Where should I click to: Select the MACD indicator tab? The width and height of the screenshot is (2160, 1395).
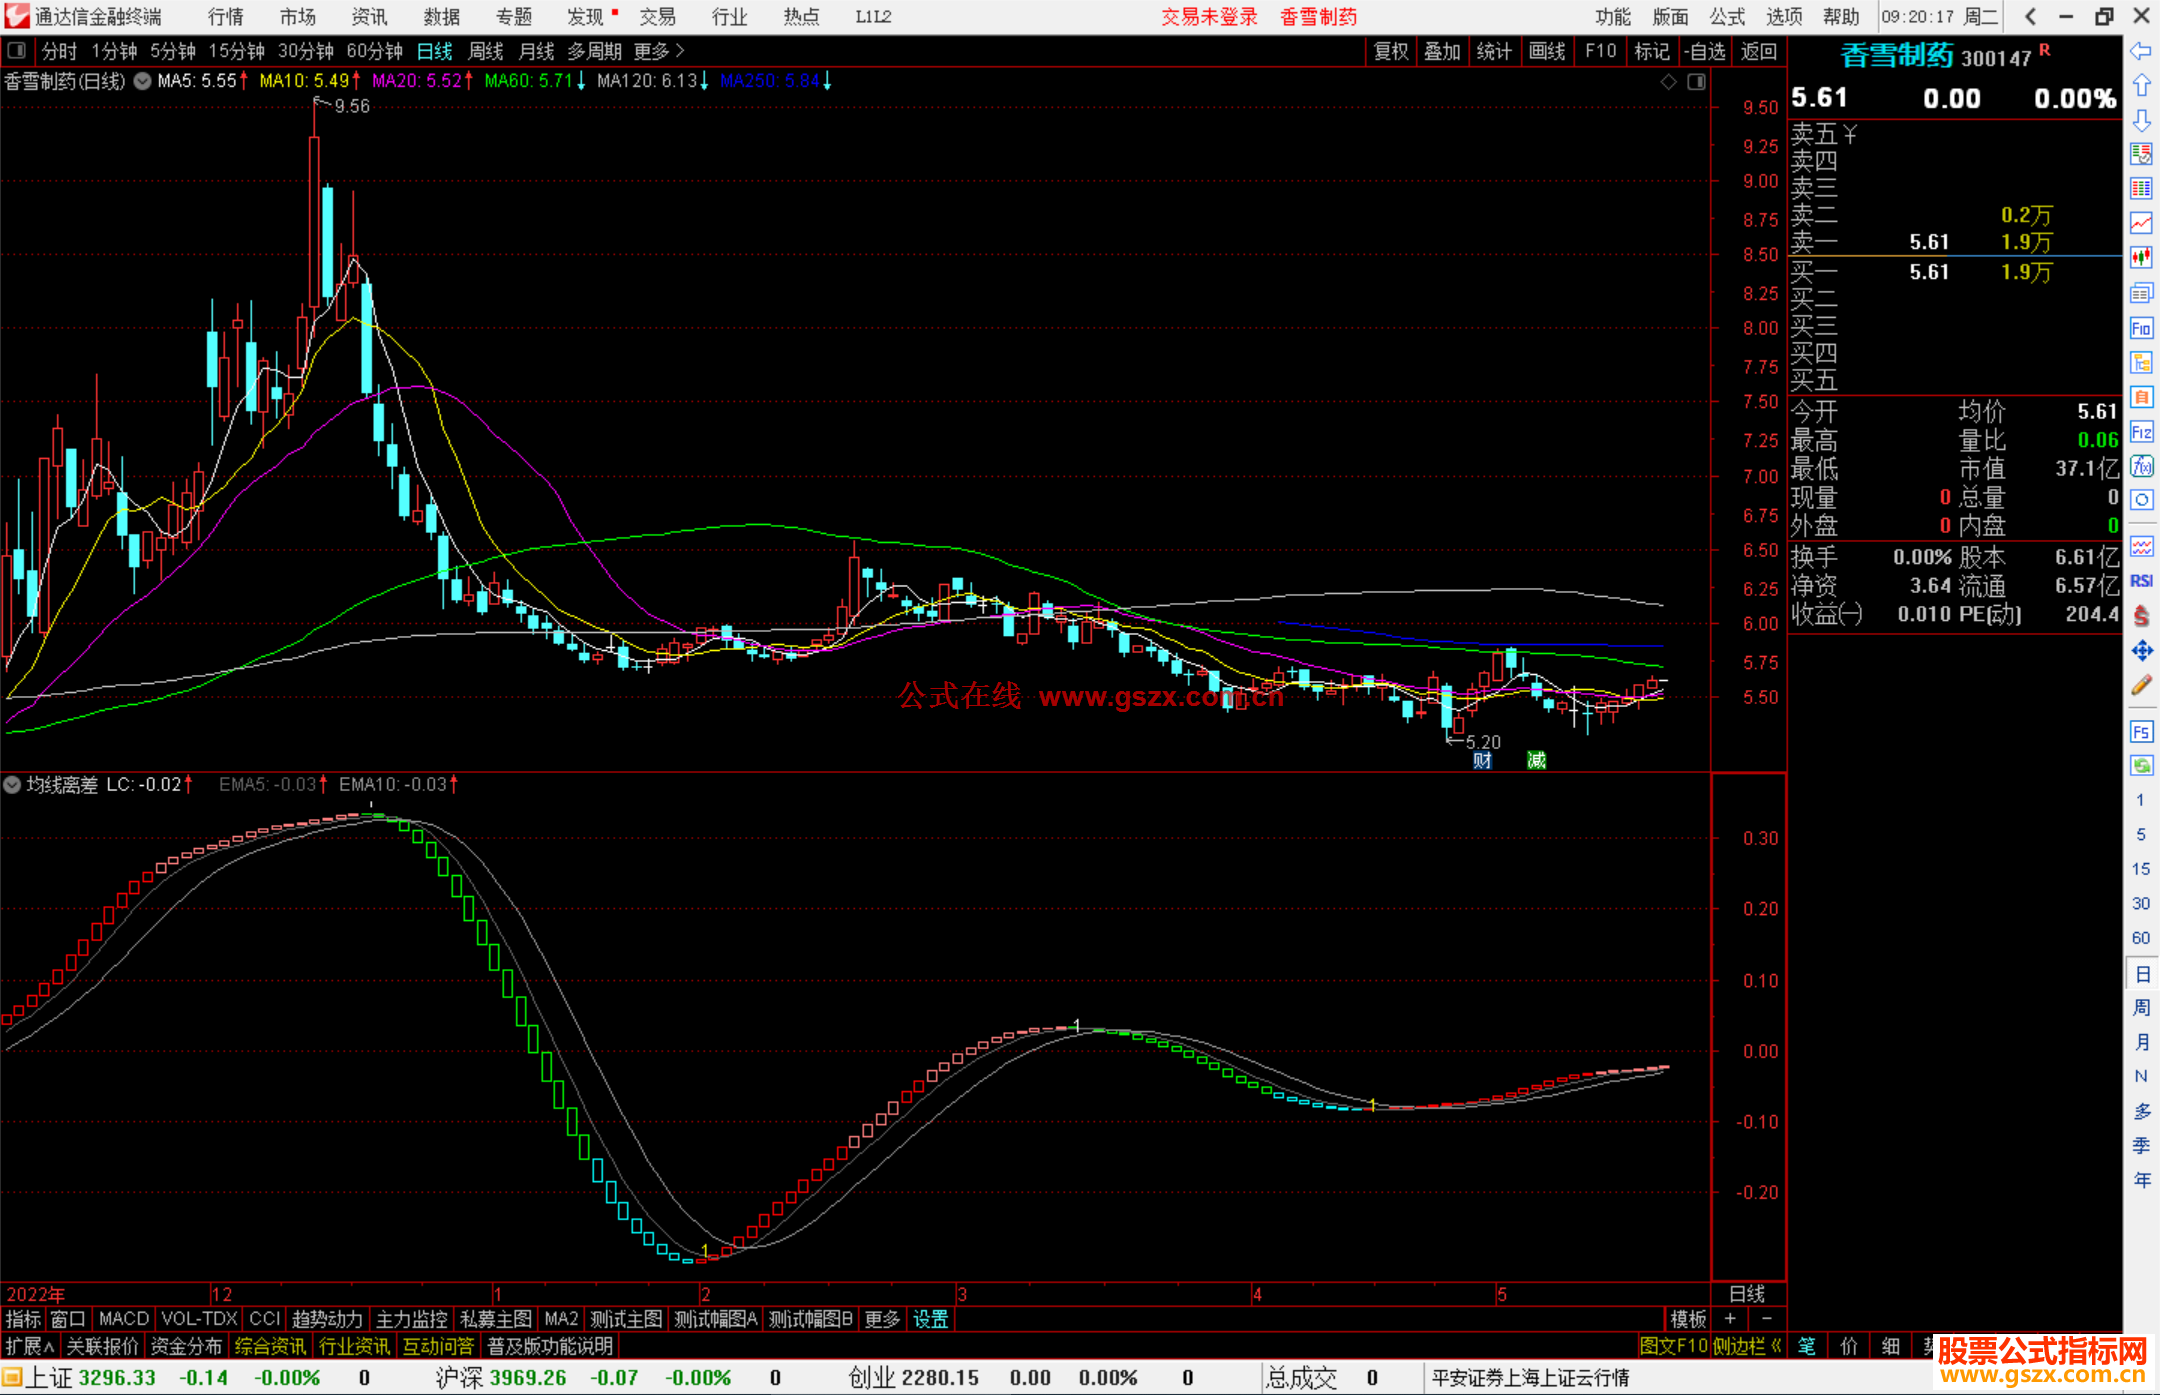(x=123, y=1319)
